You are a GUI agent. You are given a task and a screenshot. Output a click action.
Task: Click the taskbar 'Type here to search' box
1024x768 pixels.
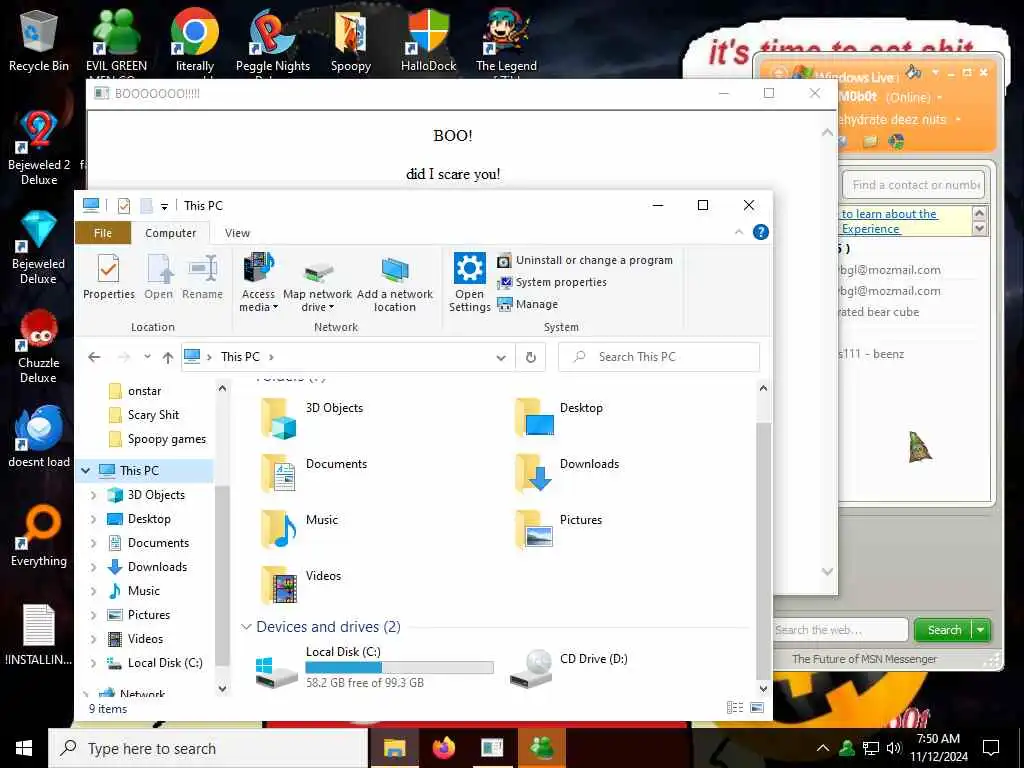coord(208,748)
